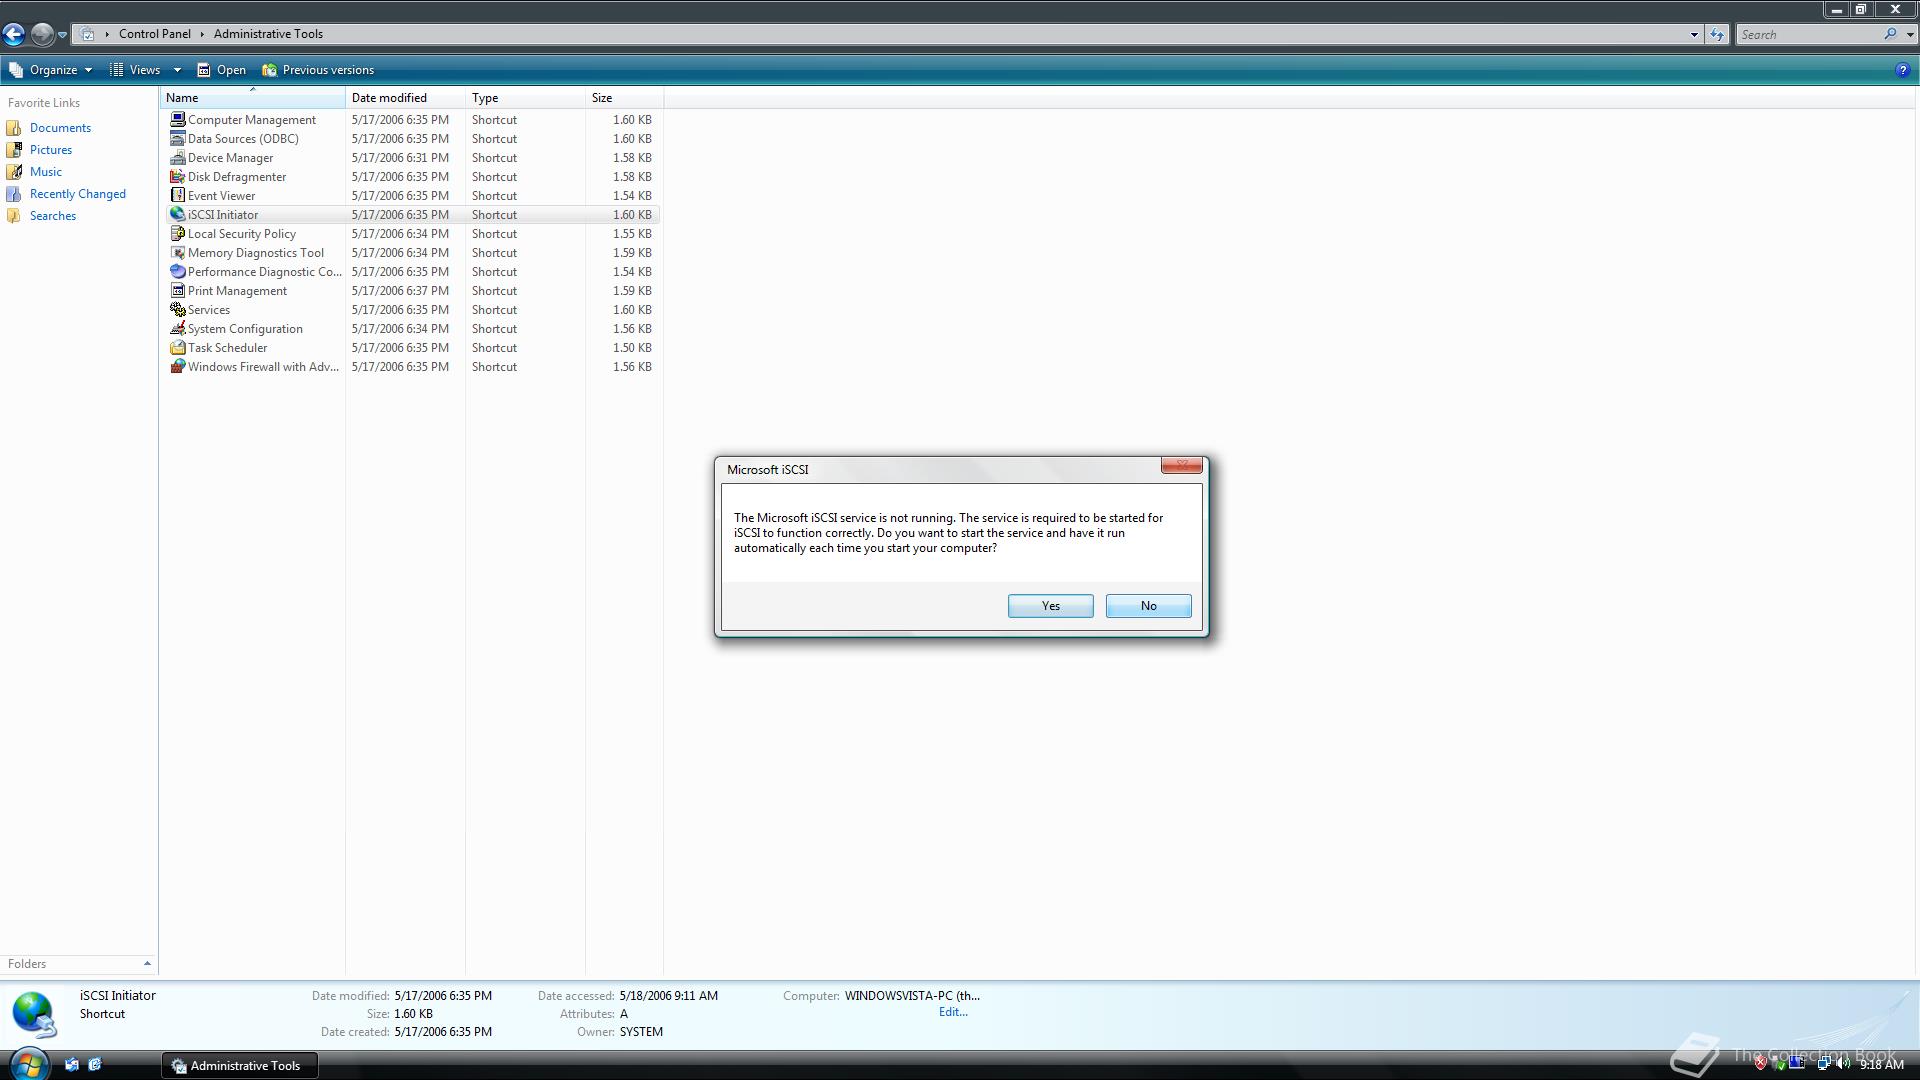Open the Organize dropdown menu

click(x=50, y=70)
